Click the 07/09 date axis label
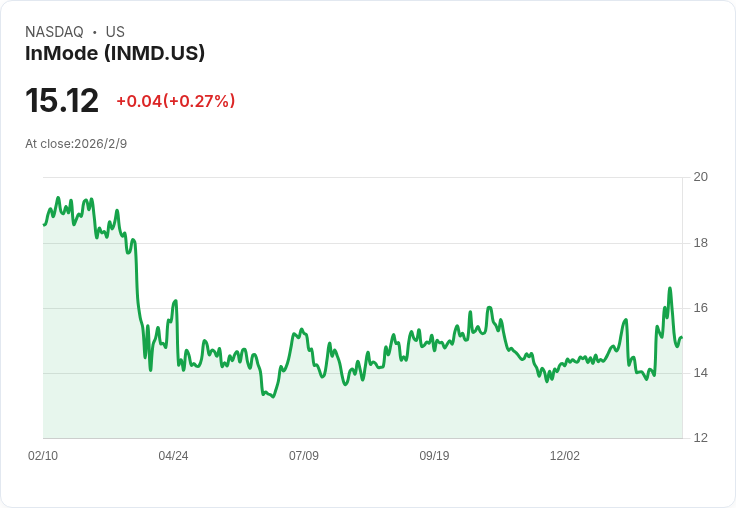Screen dimensions: 736x508 304,455
